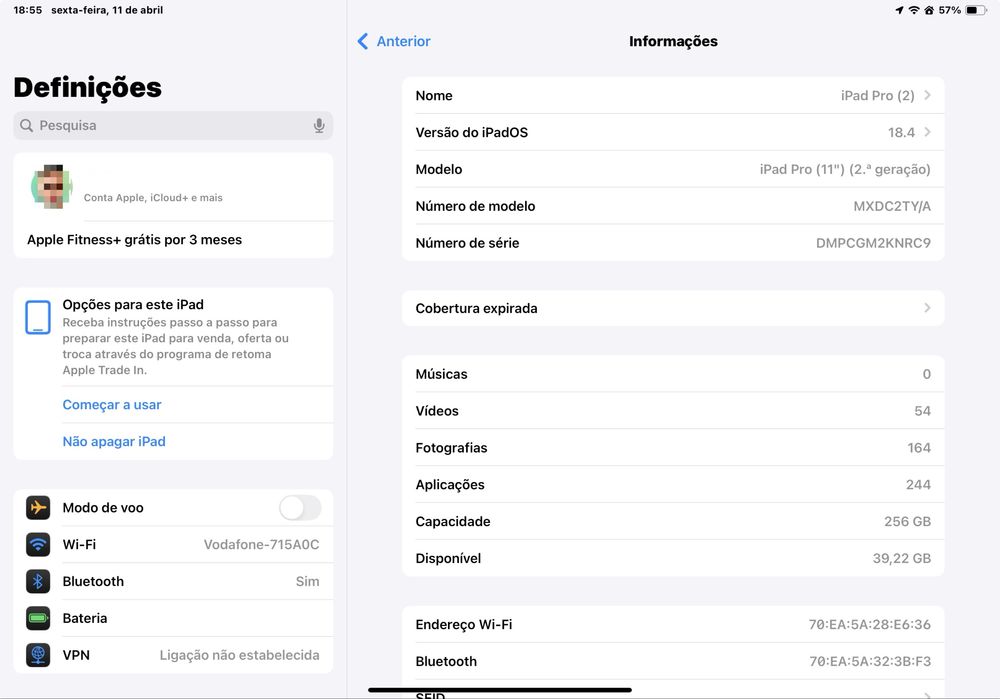Tap the Airplane mode icon
The width and height of the screenshot is (1000, 699).
pyautogui.click(x=38, y=508)
